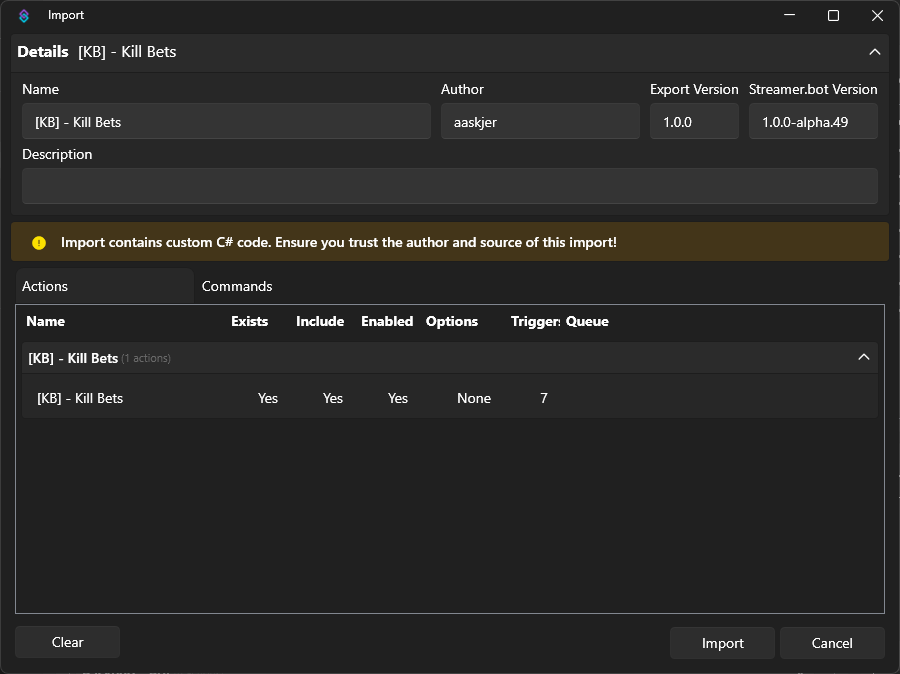Viewport: 900px width, 674px height.
Task: Click the Import button
Action: tap(722, 643)
